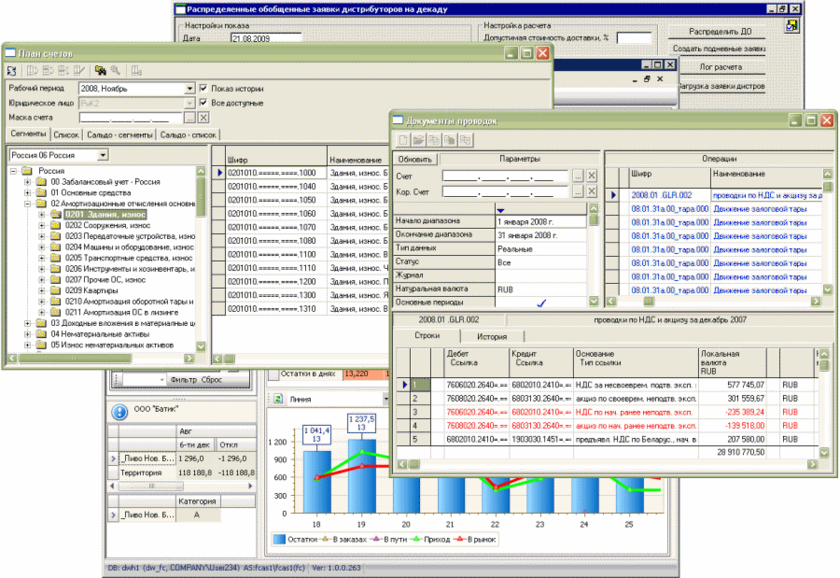Clear the Счет field with X button
840x578 pixels.
(x=591, y=176)
